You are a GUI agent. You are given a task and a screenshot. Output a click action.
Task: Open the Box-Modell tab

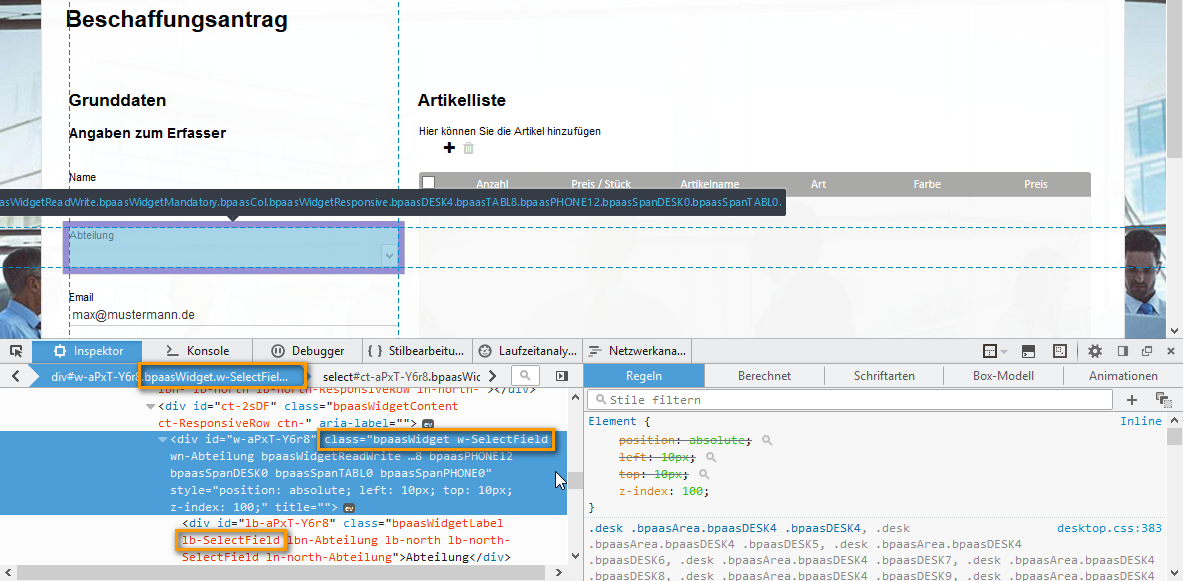[x=1003, y=376]
